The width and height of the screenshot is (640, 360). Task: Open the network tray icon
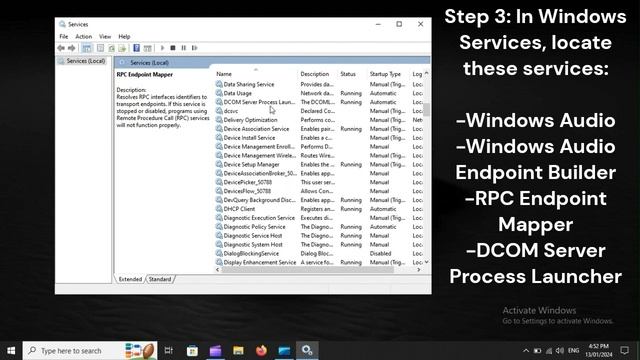pyautogui.click(x=549, y=351)
